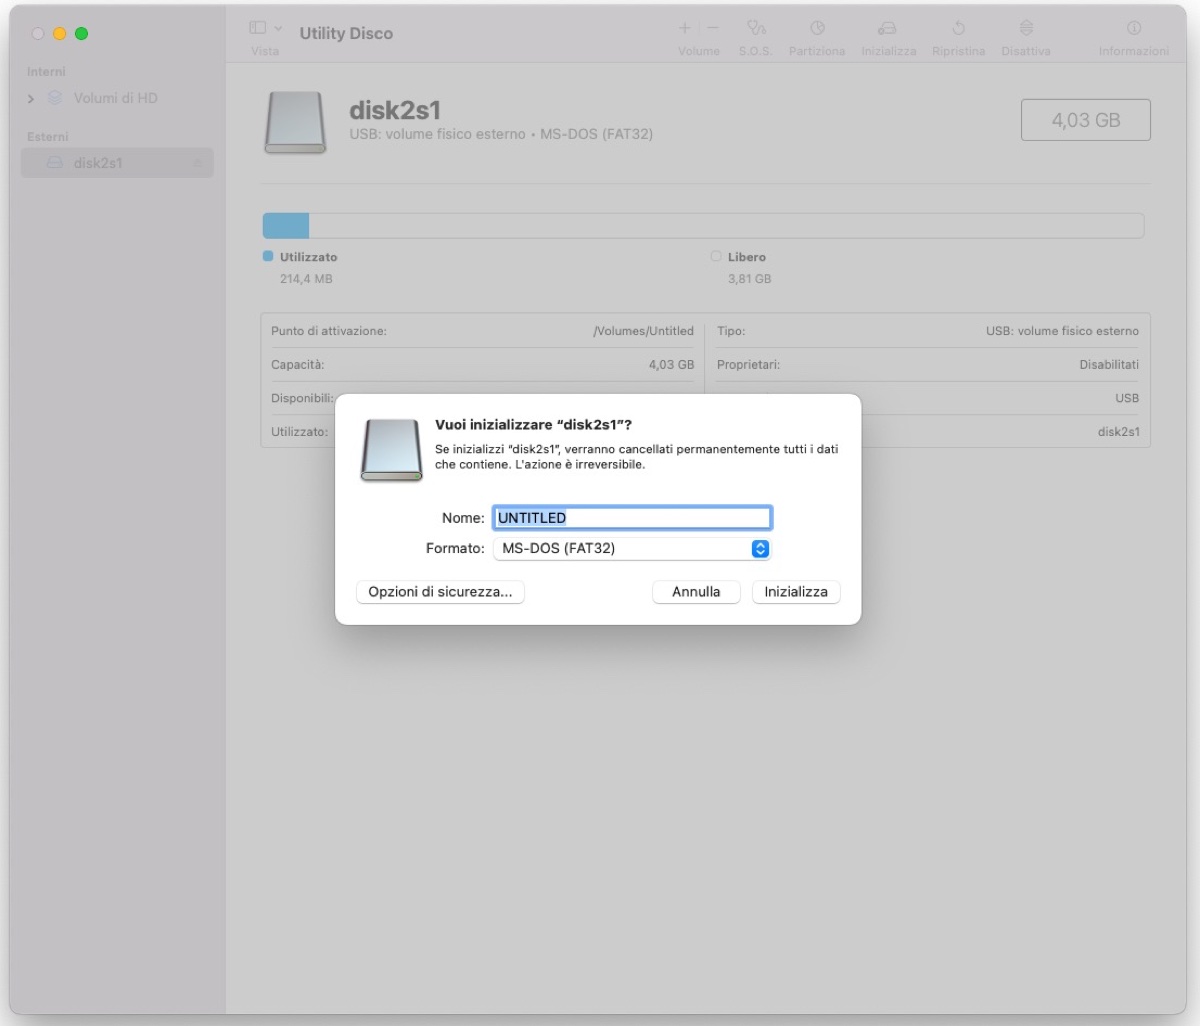The height and width of the screenshot is (1026, 1200).
Task: Click the disk2s1 heading title
Action: (x=395, y=111)
